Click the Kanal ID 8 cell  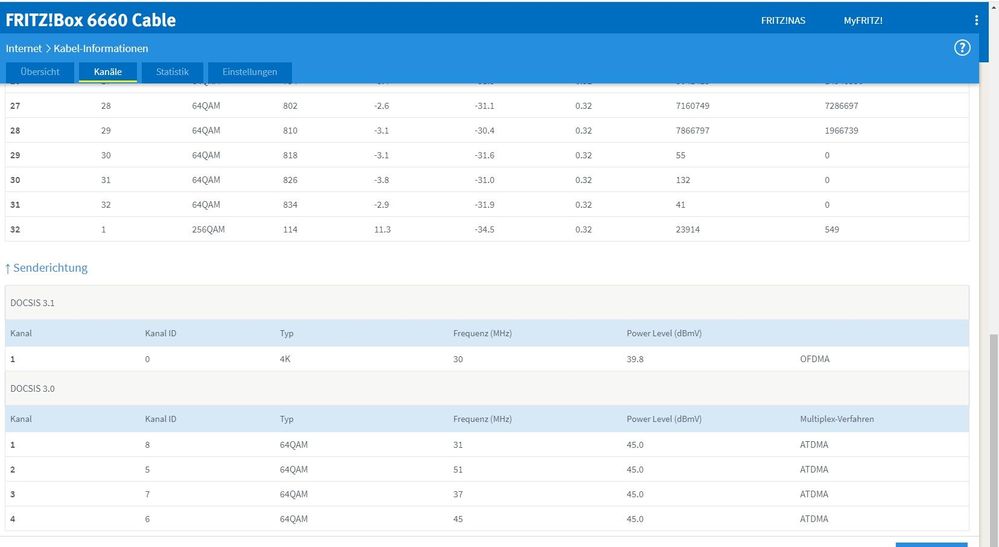pyautogui.click(x=147, y=445)
